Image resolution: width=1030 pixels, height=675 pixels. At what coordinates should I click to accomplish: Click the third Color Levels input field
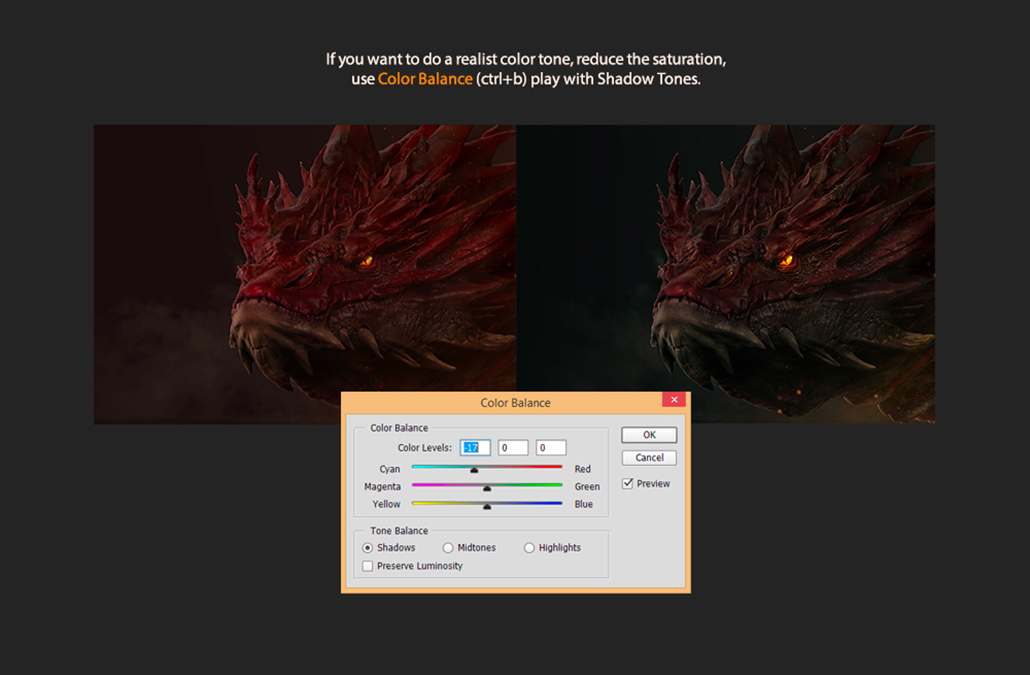point(551,447)
